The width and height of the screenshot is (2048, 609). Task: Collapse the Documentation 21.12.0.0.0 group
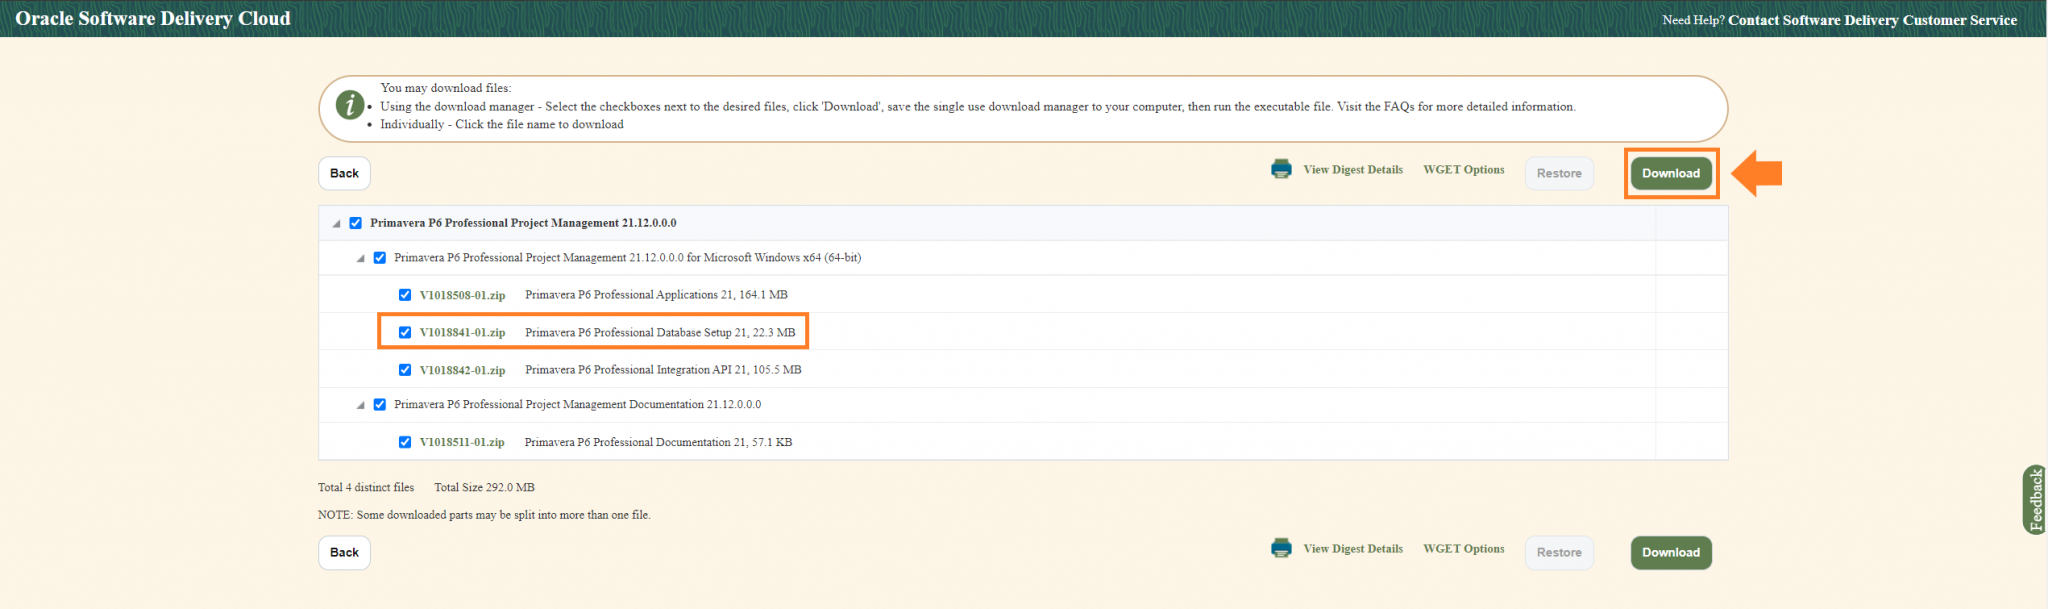(x=360, y=406)
